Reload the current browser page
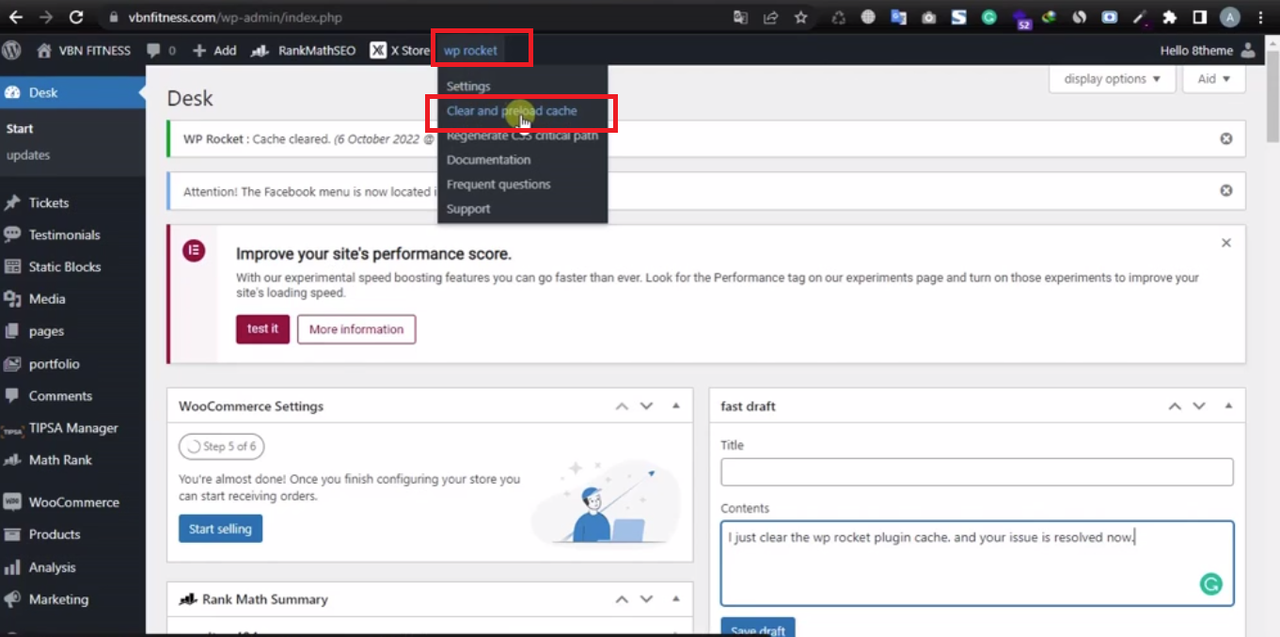This screenshot has height=637, width=1280. pyautogui.click(x=77, y=17)
